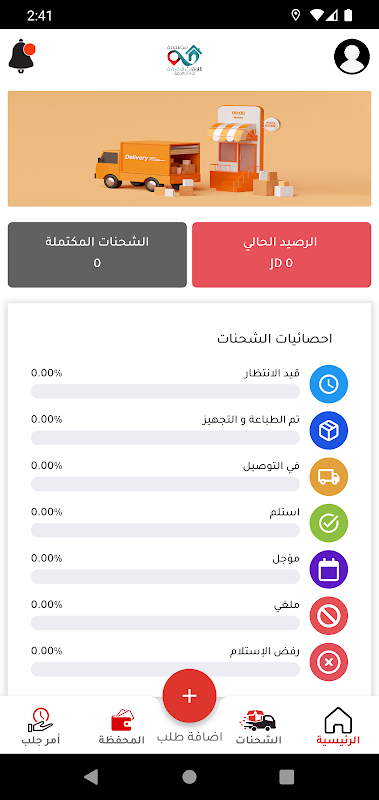Tap the red plus add order button
The height and width of the screenshot is (800, 379).
click(x=189, y=696)
